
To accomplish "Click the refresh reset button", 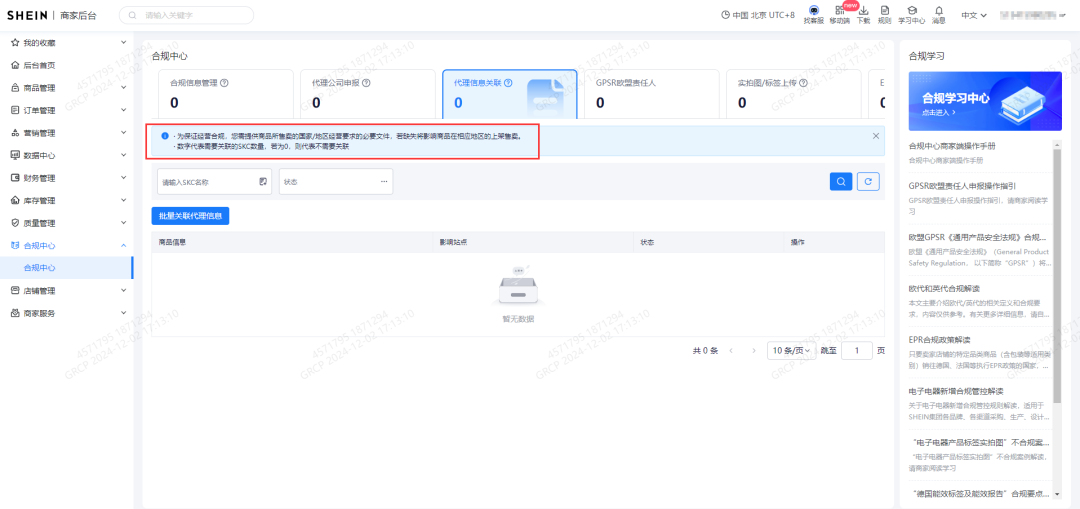I will click(868, 182).
